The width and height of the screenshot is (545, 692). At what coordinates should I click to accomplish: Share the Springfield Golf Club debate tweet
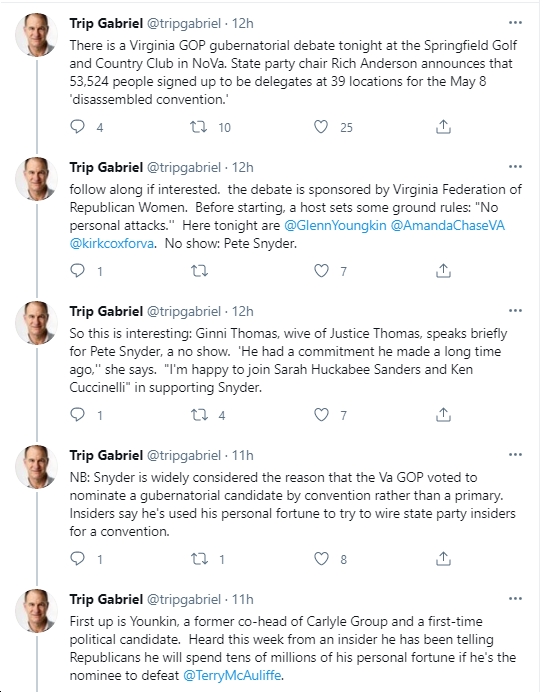pos(443,127)
